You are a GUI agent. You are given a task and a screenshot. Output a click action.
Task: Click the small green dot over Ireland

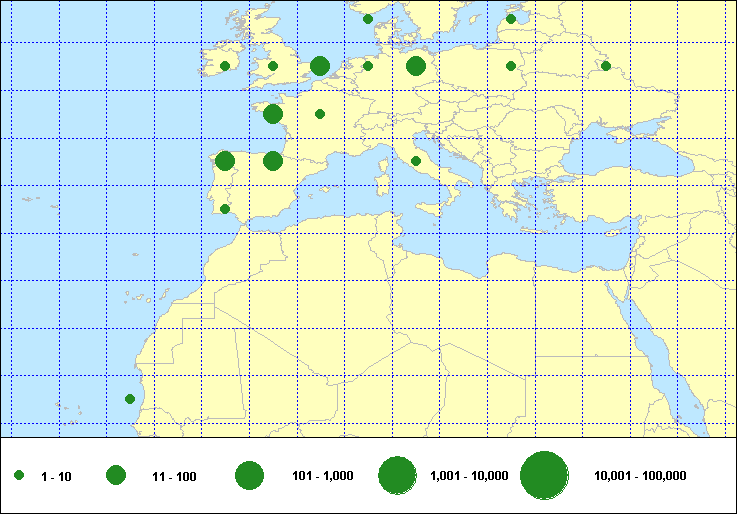click(225, 66)
